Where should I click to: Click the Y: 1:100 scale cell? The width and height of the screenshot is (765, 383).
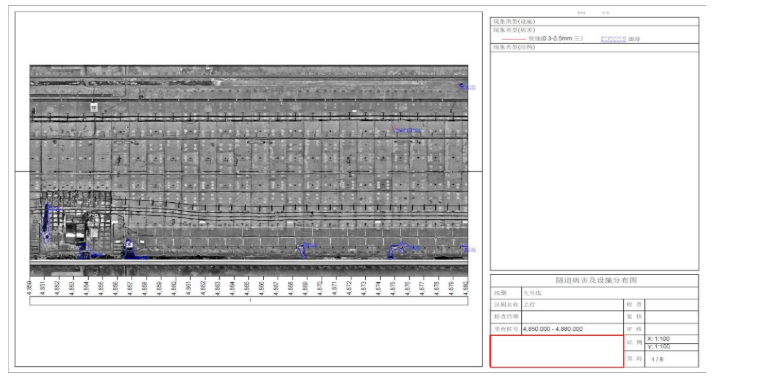click(671, 347)
